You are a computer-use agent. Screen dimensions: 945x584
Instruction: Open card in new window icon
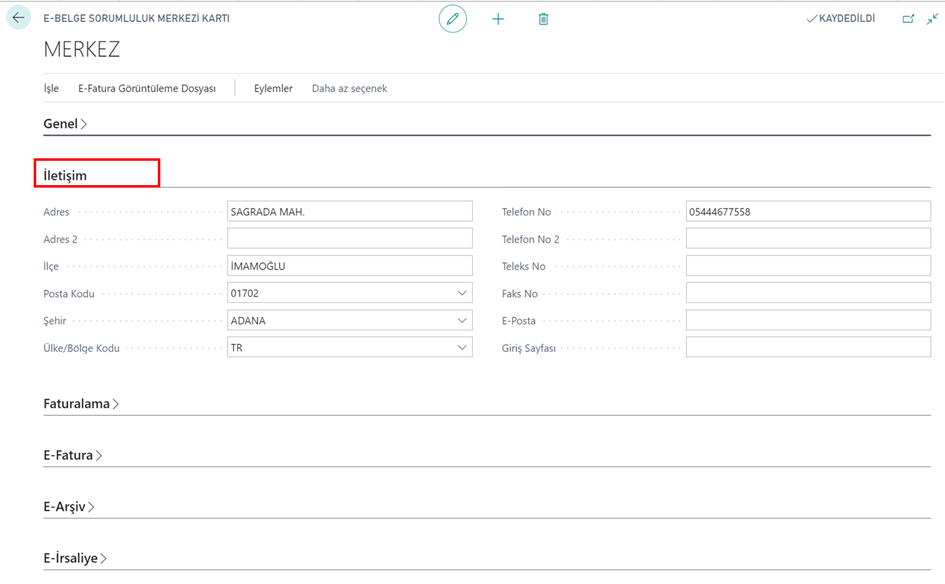[908, 19]
